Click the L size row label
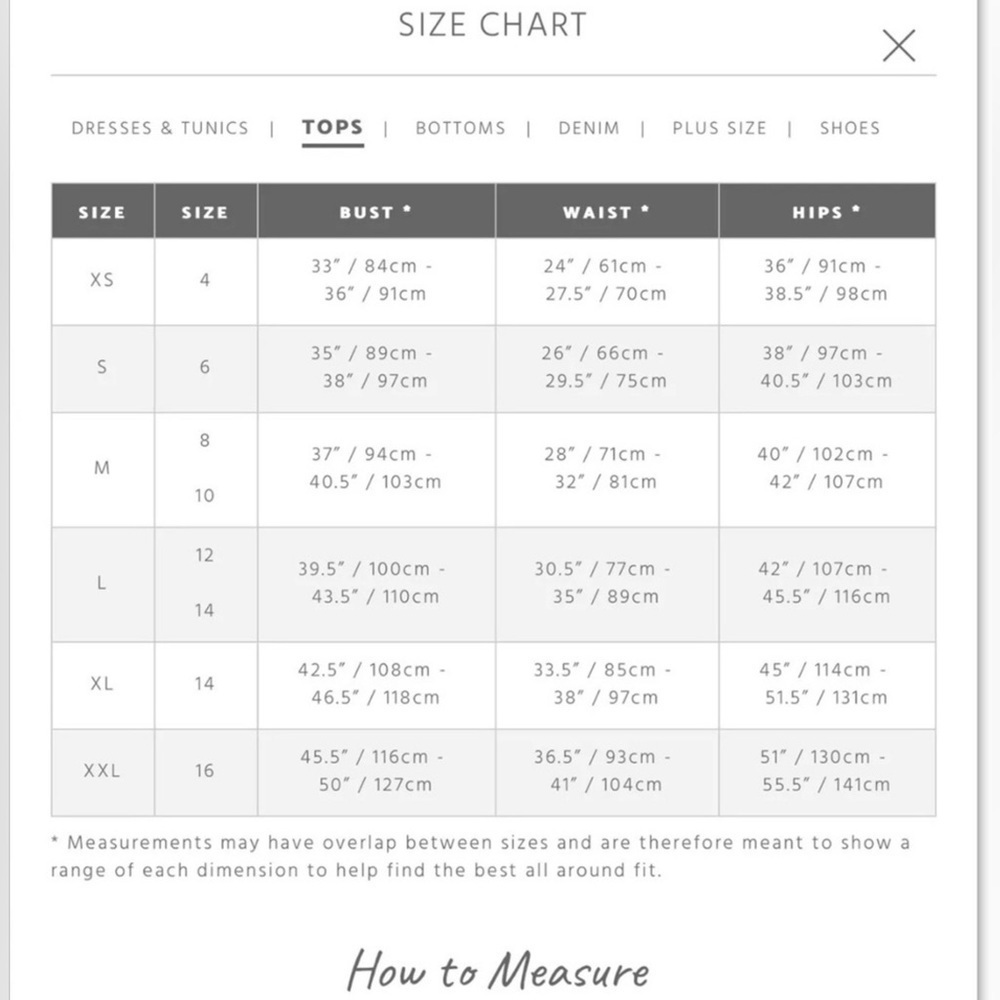Screen dimensions: 1000x1000 (101, 583)
